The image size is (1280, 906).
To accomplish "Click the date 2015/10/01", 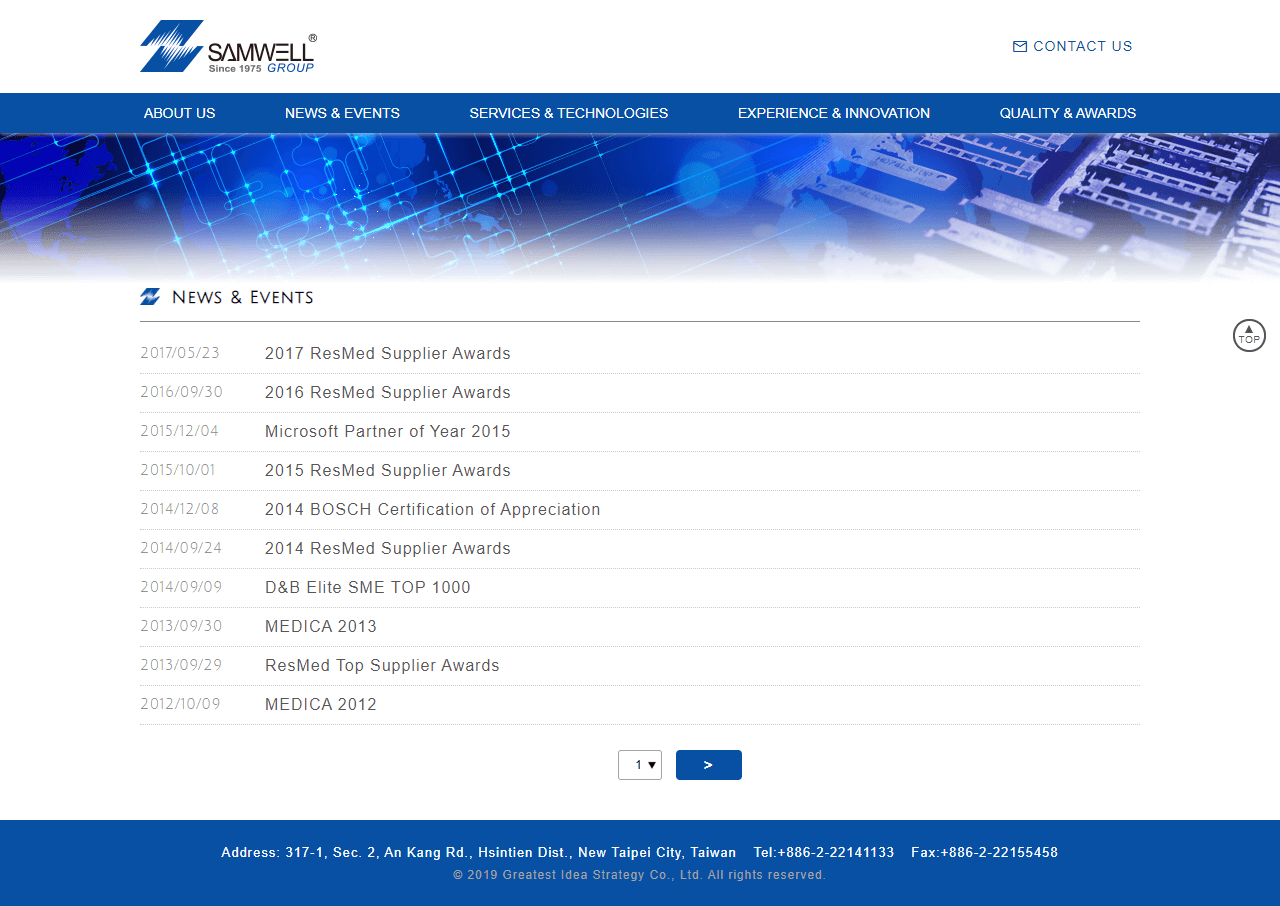I will point(178,470).
